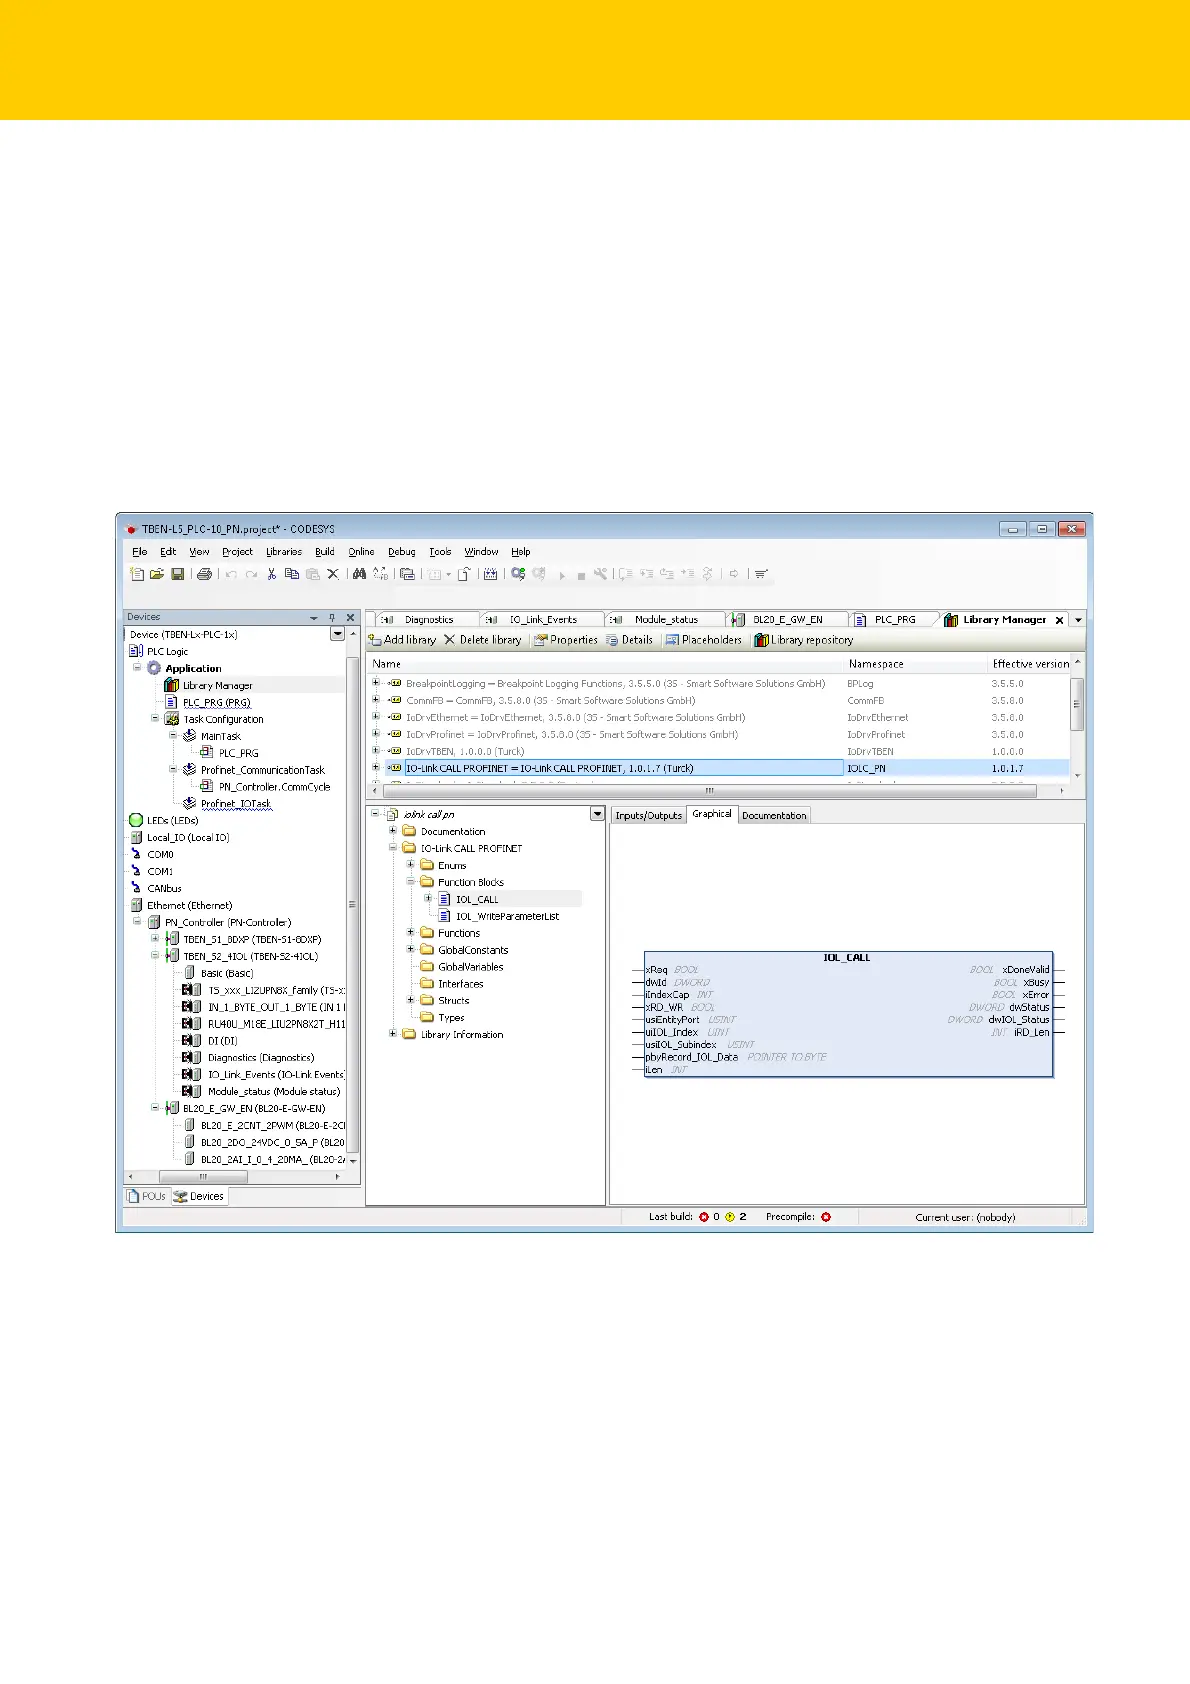
Task: Click the red Last build errors icon
Action: point(703,1217)
